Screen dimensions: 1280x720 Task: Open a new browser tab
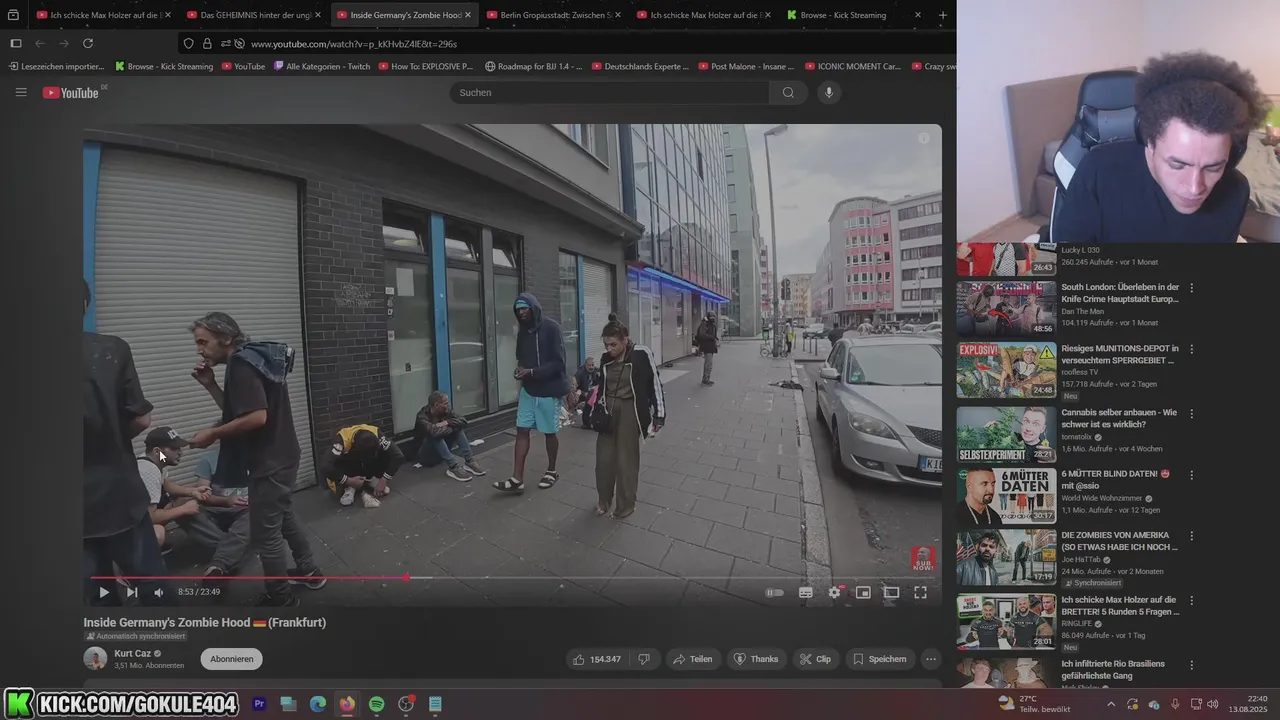point(942,15)
